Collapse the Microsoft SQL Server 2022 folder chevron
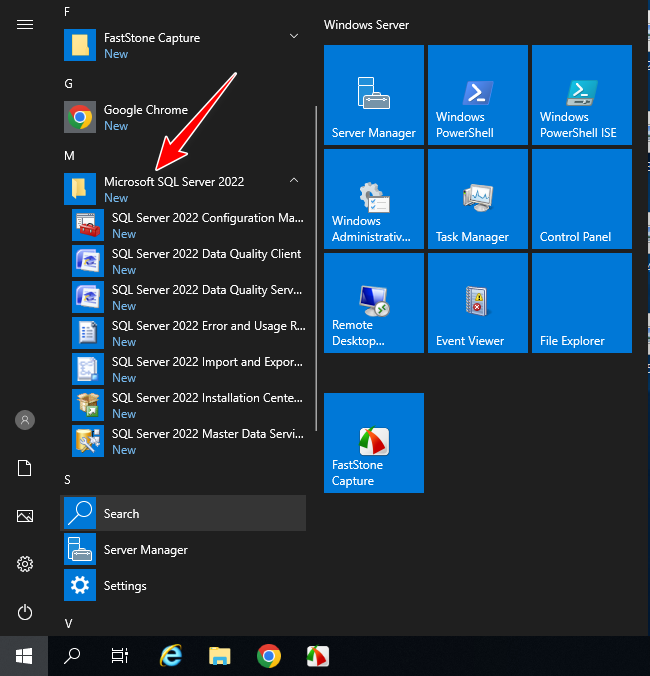The height and width of the screenshot is (676, 650). pos(294,180)
